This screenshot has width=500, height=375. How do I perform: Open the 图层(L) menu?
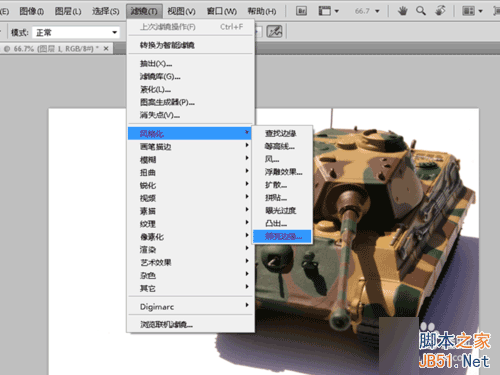coord(68,11)
